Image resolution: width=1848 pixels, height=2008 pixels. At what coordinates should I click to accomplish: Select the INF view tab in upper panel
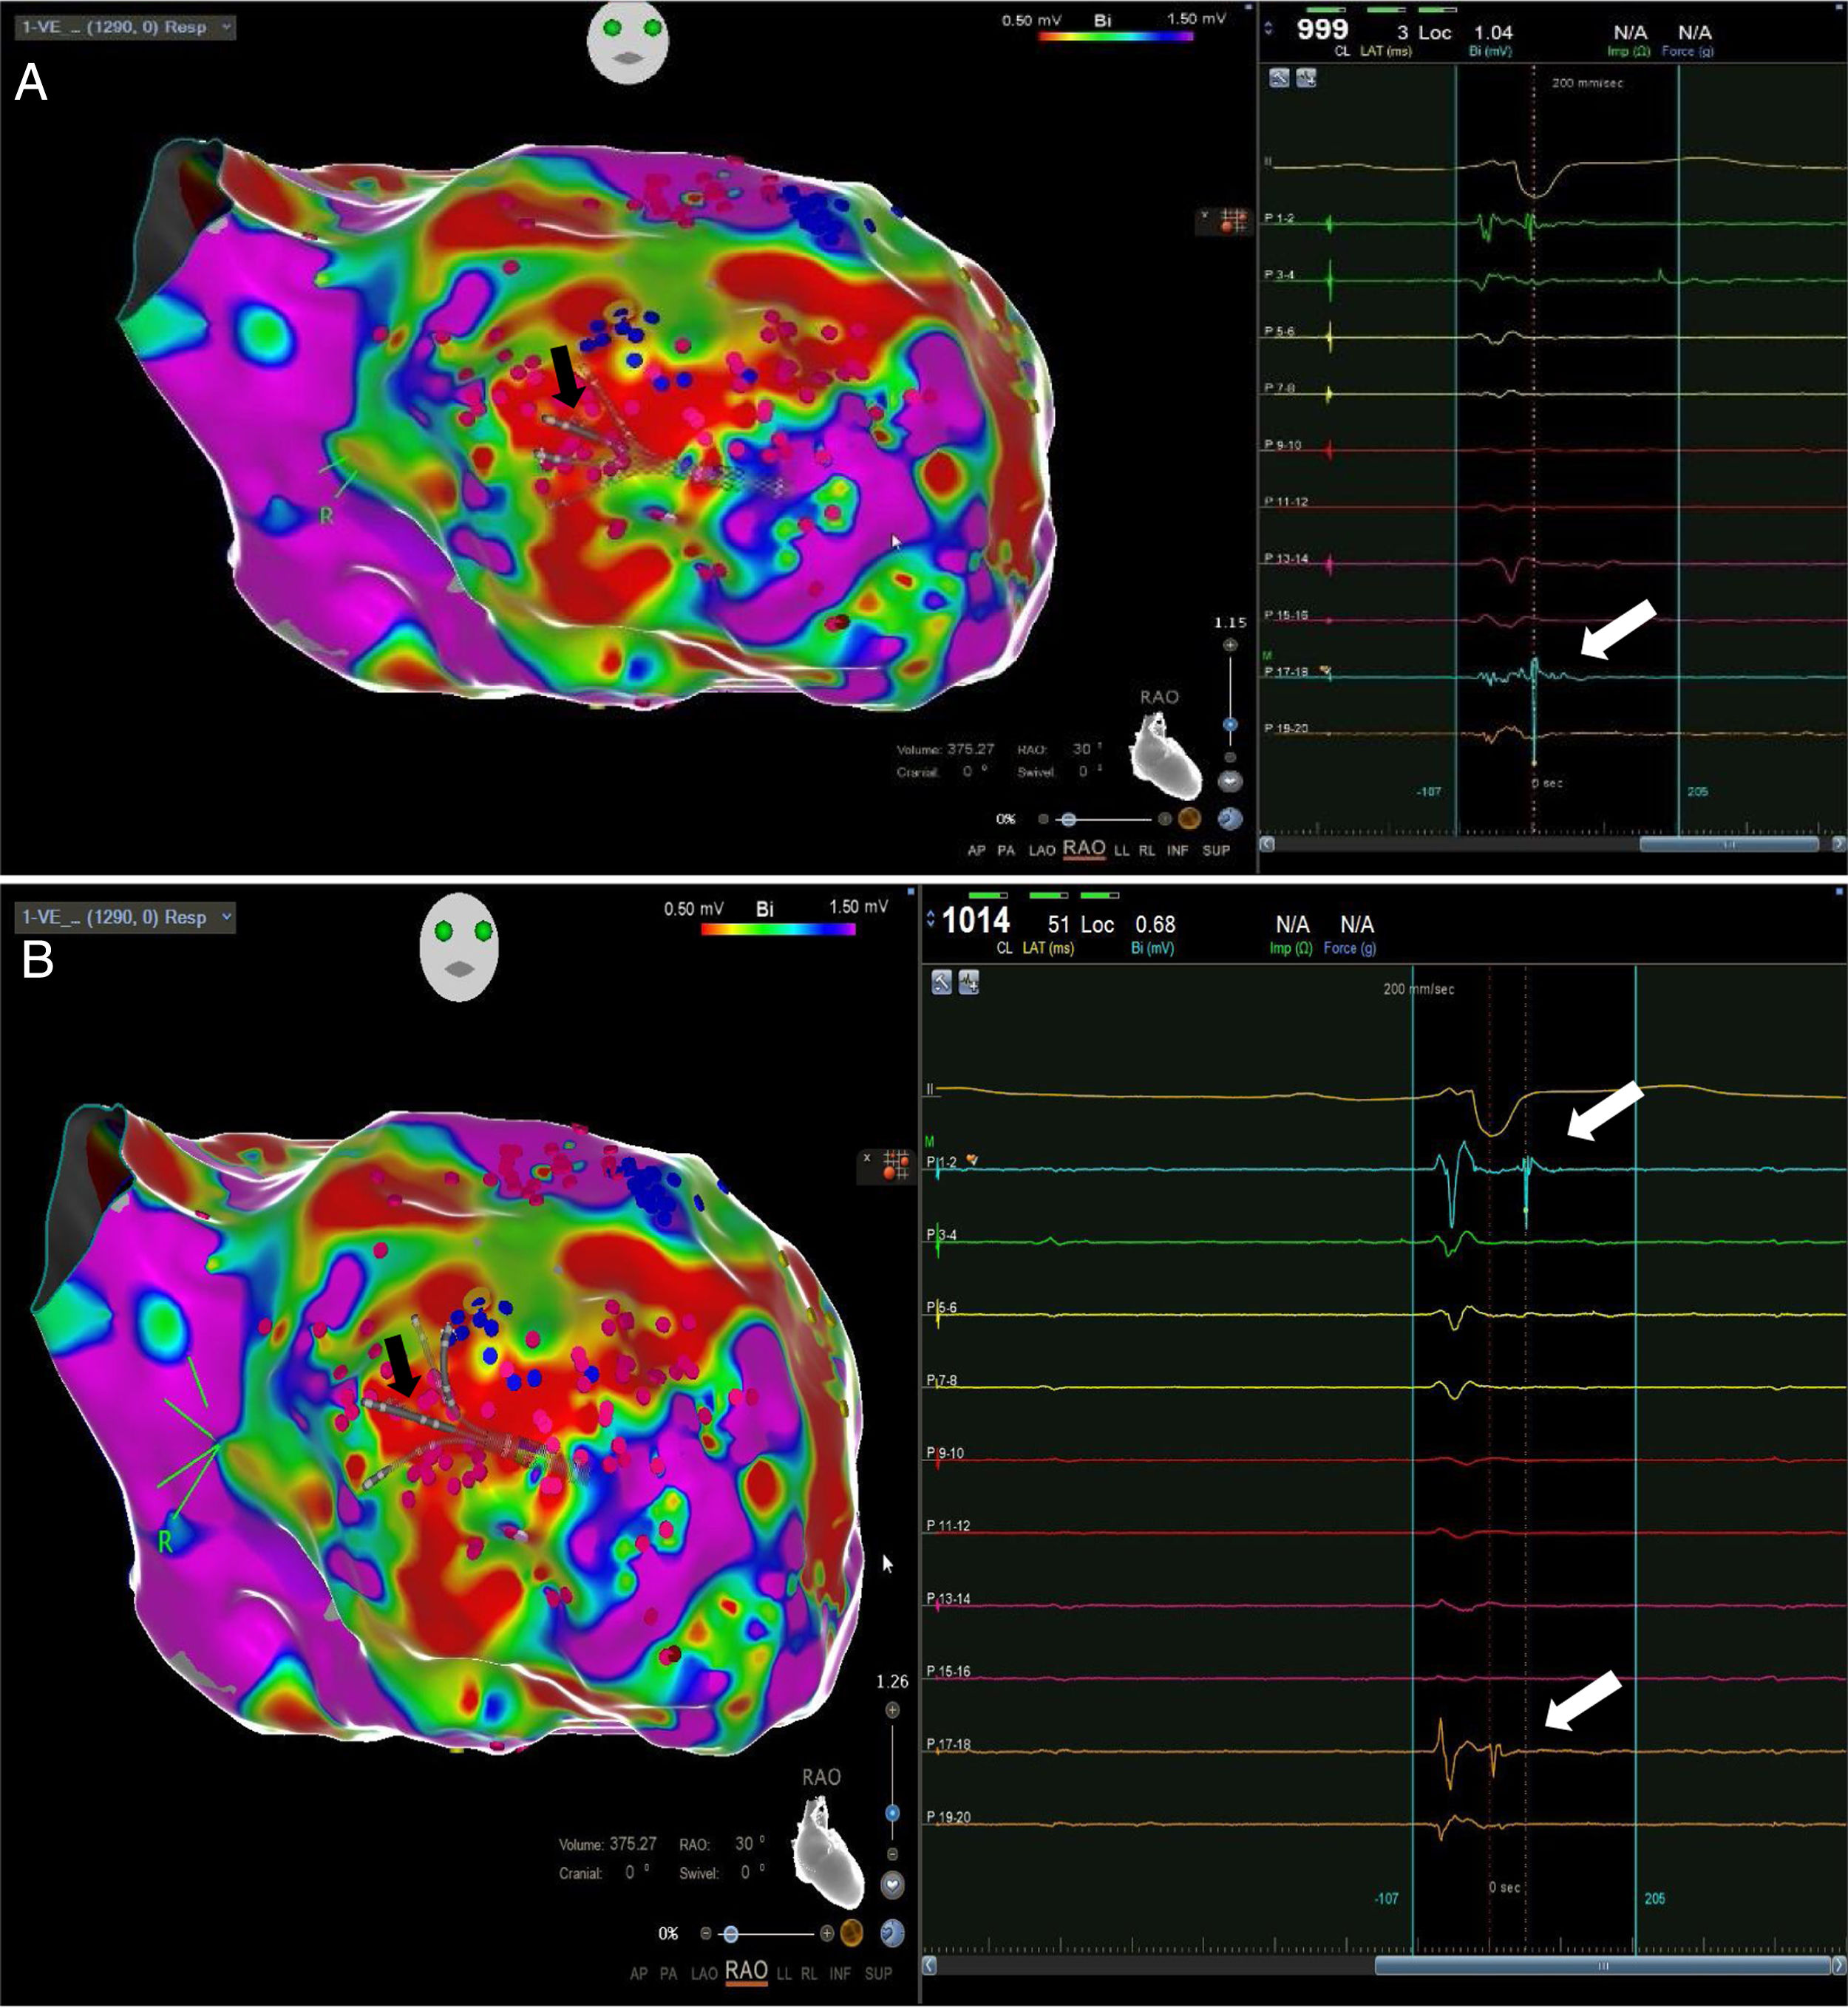tap(1178, 850)
